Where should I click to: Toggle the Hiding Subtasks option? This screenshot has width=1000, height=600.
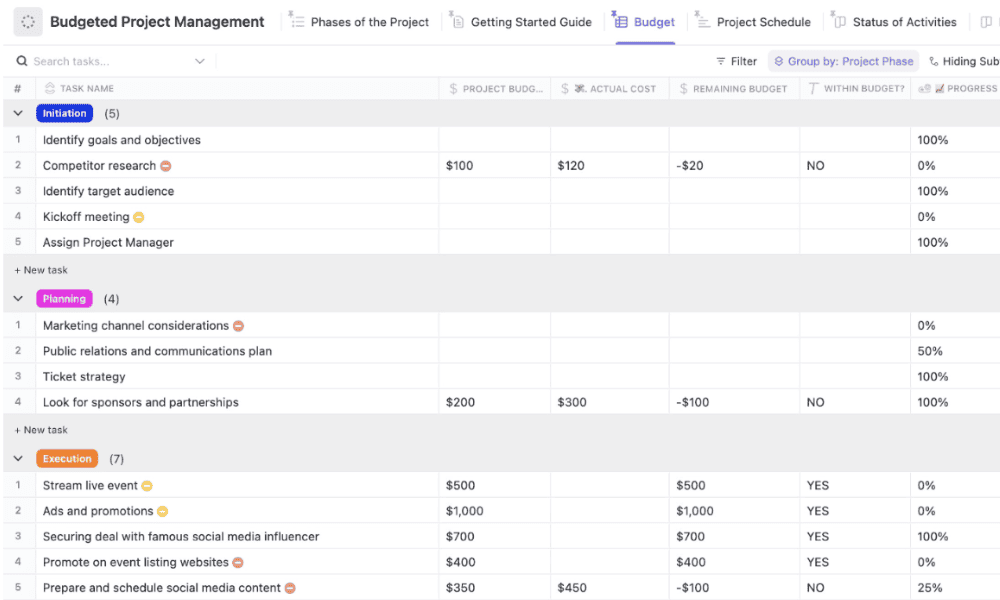[964, 62]
